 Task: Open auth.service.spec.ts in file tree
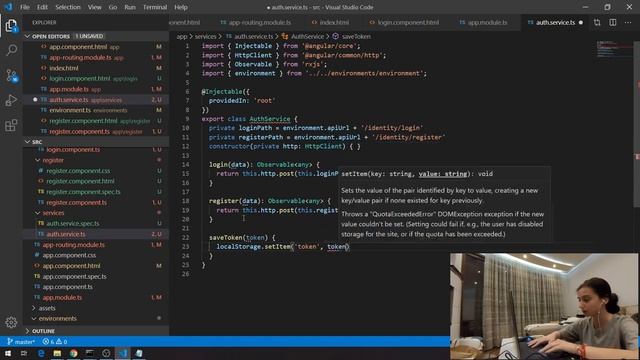pos(73,224)
